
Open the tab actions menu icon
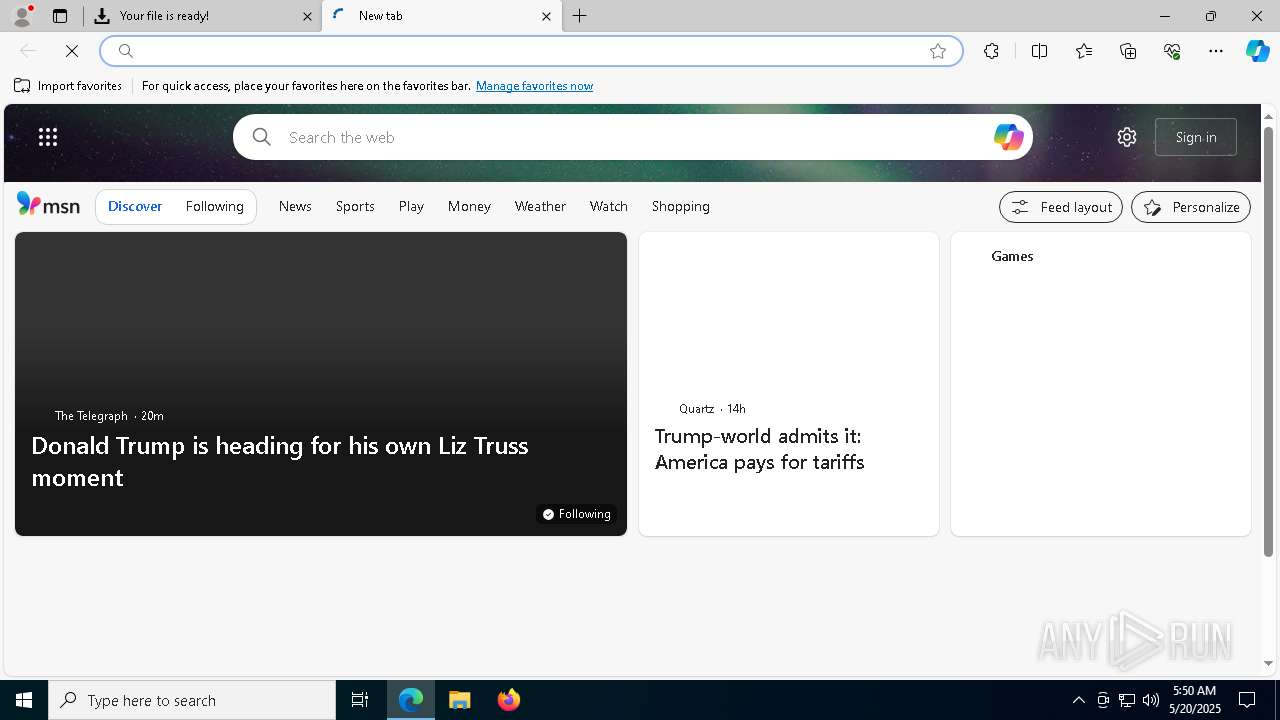(x=60, y=16)
